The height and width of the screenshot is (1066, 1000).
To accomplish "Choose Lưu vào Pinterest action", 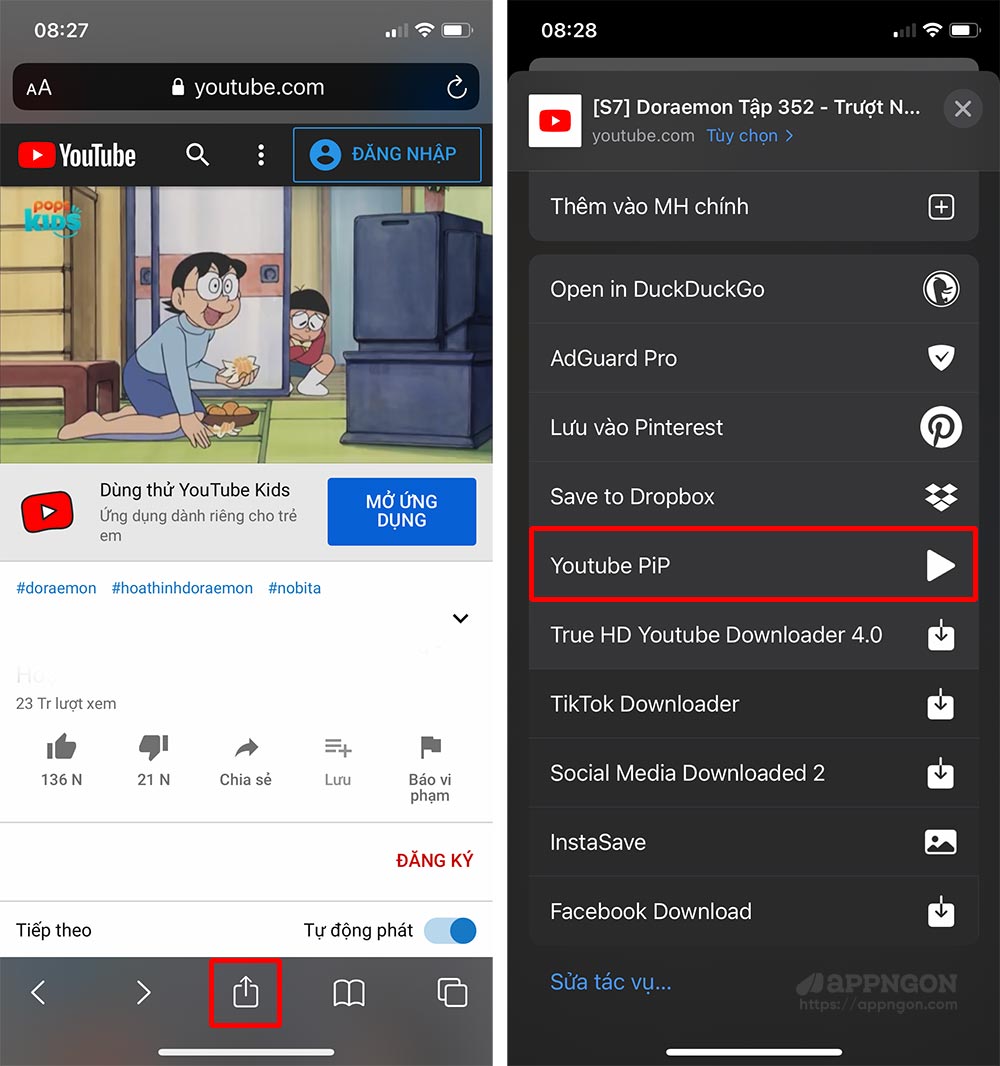I will (753, 427).
